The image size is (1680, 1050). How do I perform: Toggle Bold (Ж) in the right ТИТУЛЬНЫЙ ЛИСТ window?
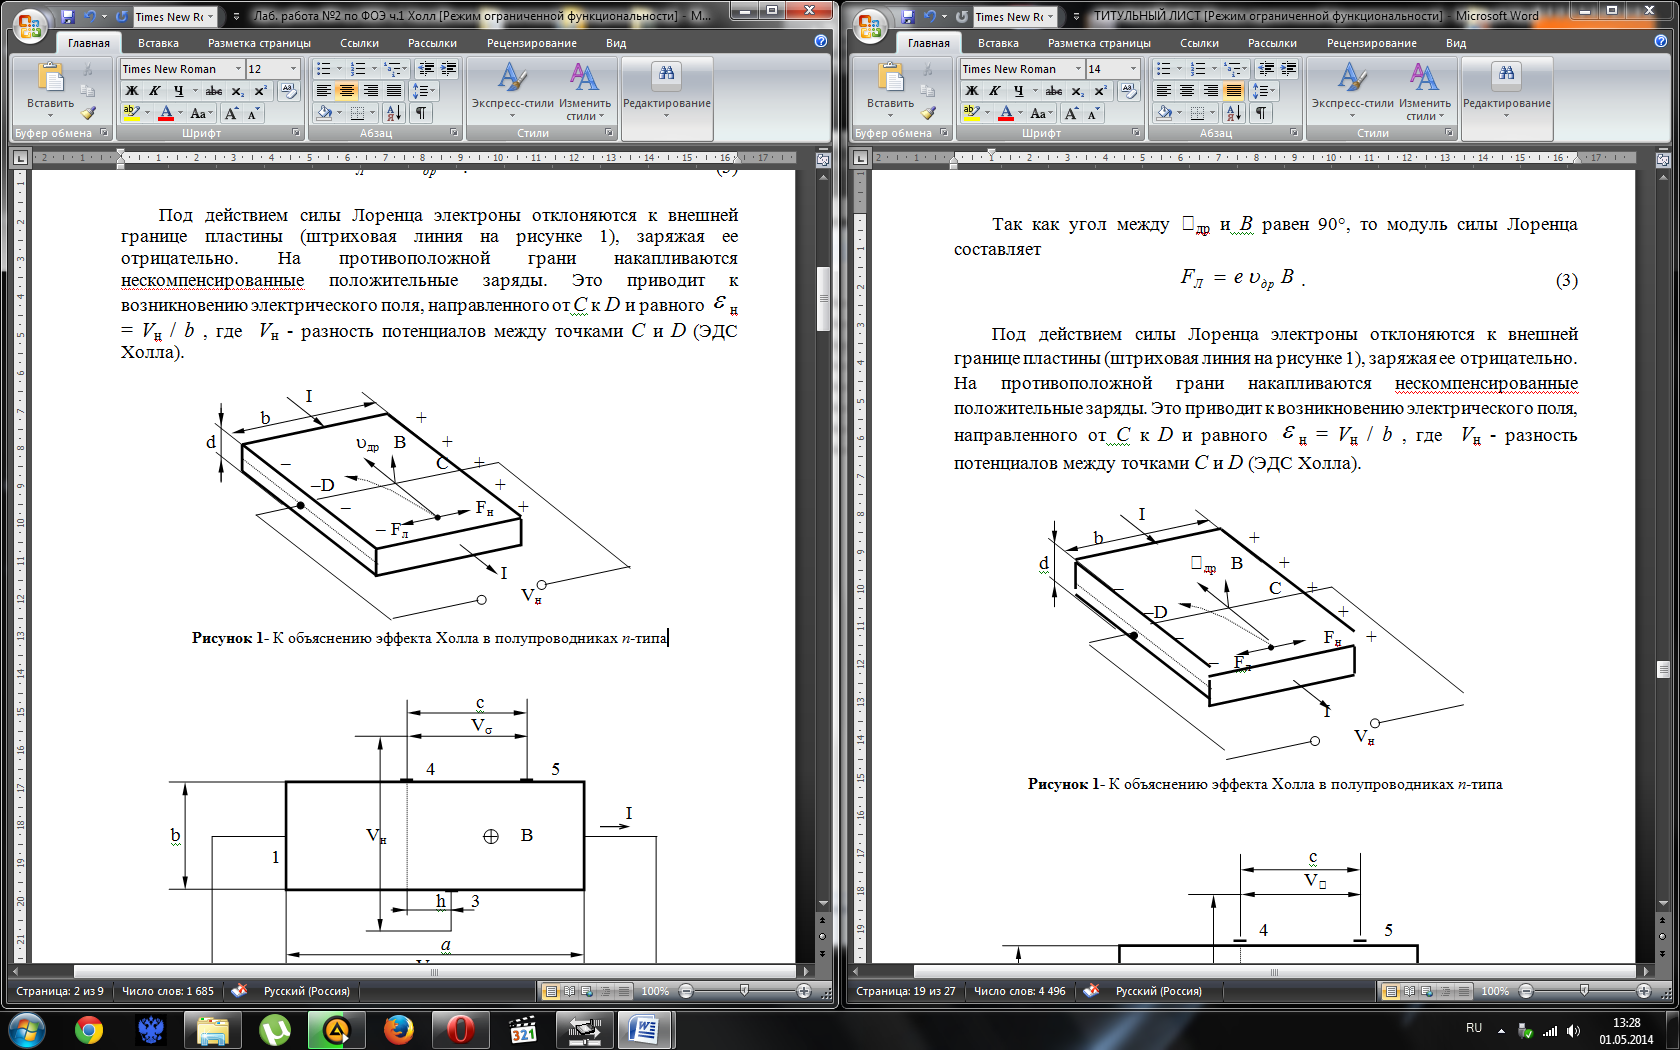[971, 91]
